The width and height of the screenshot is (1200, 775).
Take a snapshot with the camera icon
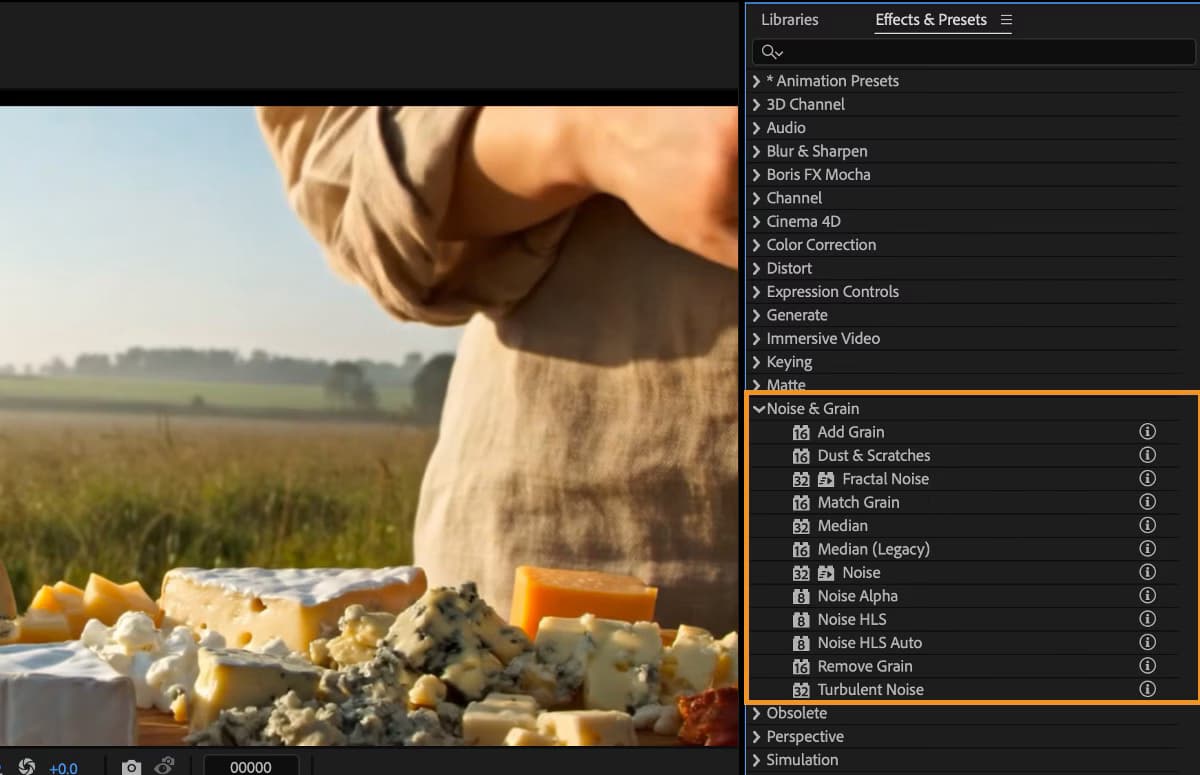(130, 766)
